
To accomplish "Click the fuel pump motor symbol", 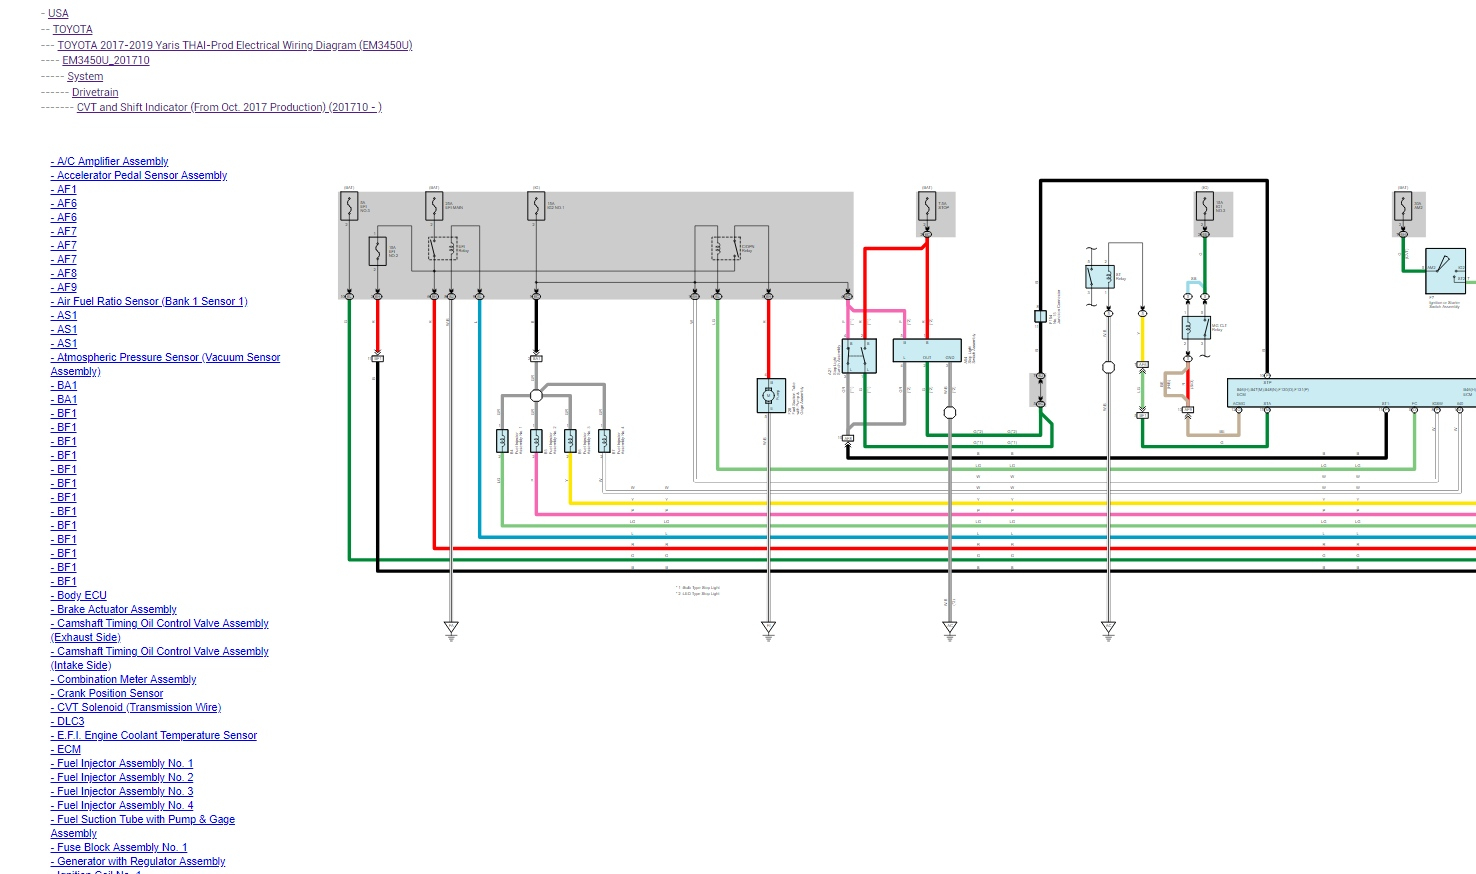I will click(x=769, y=395).
